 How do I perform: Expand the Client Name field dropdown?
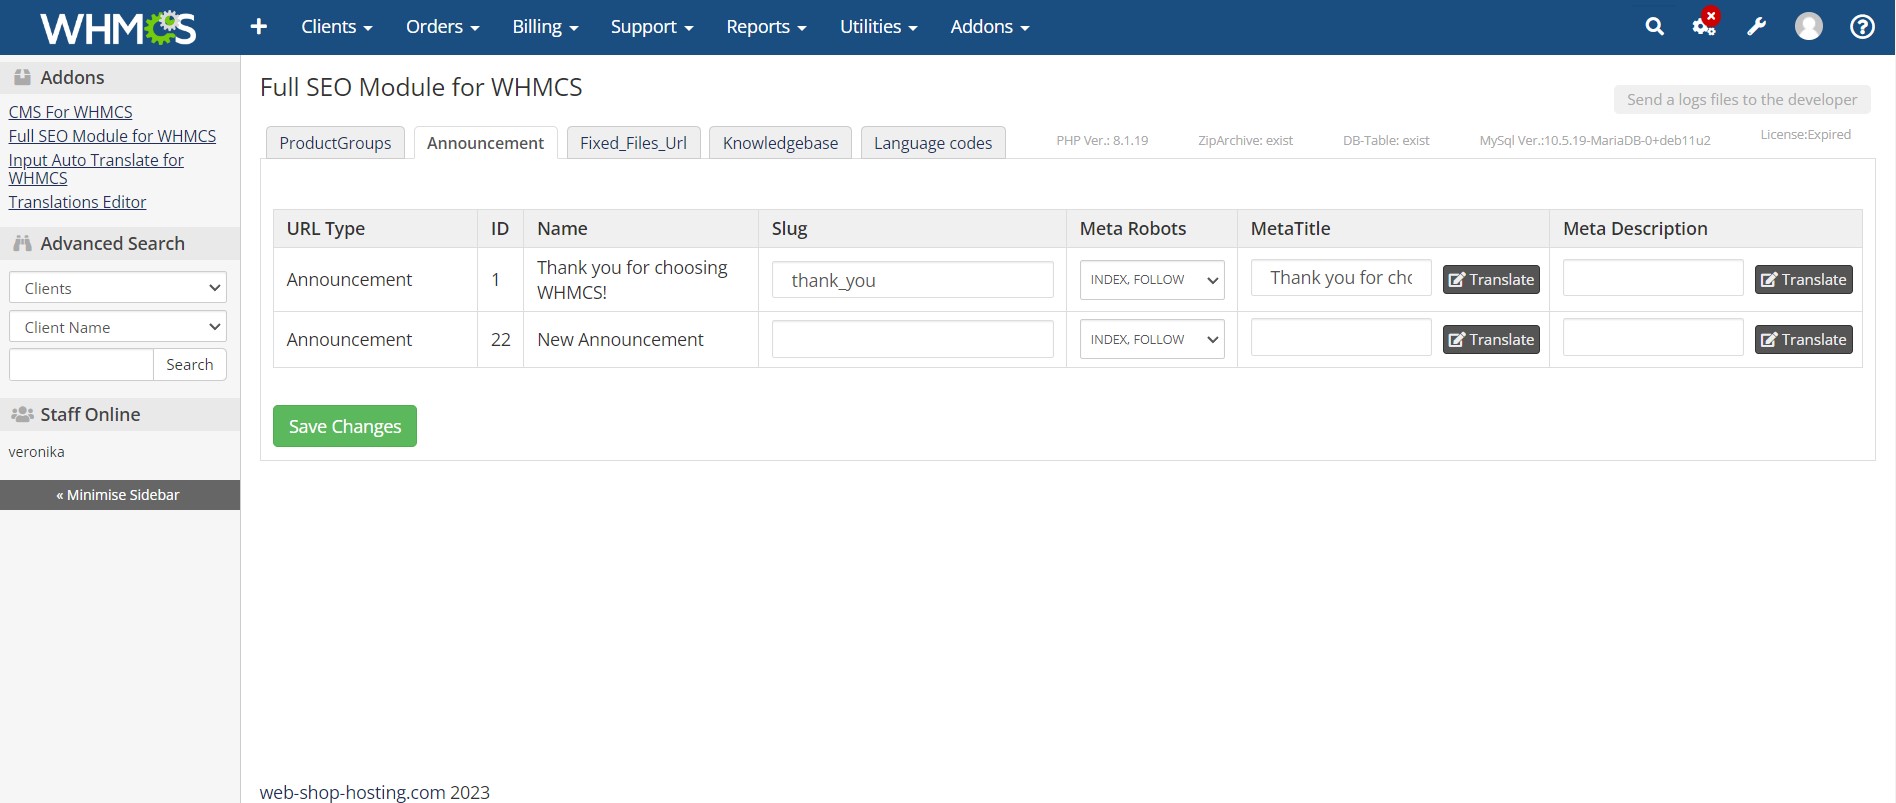[118, 326]
